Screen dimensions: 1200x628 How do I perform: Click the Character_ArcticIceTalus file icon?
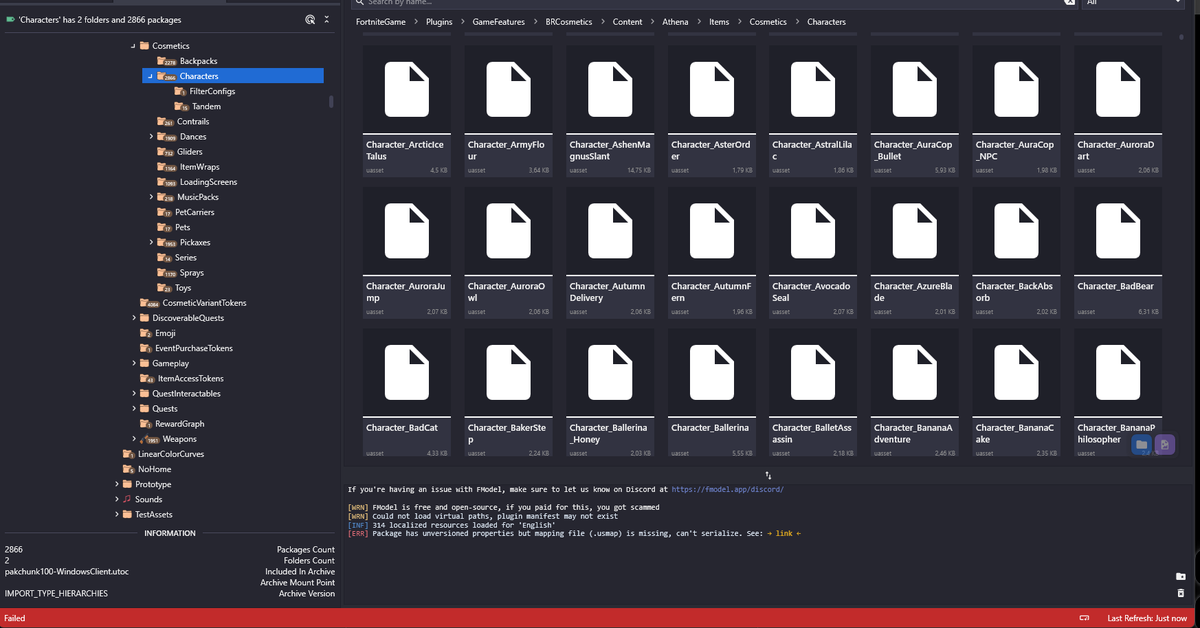click(x=406, y=91)
